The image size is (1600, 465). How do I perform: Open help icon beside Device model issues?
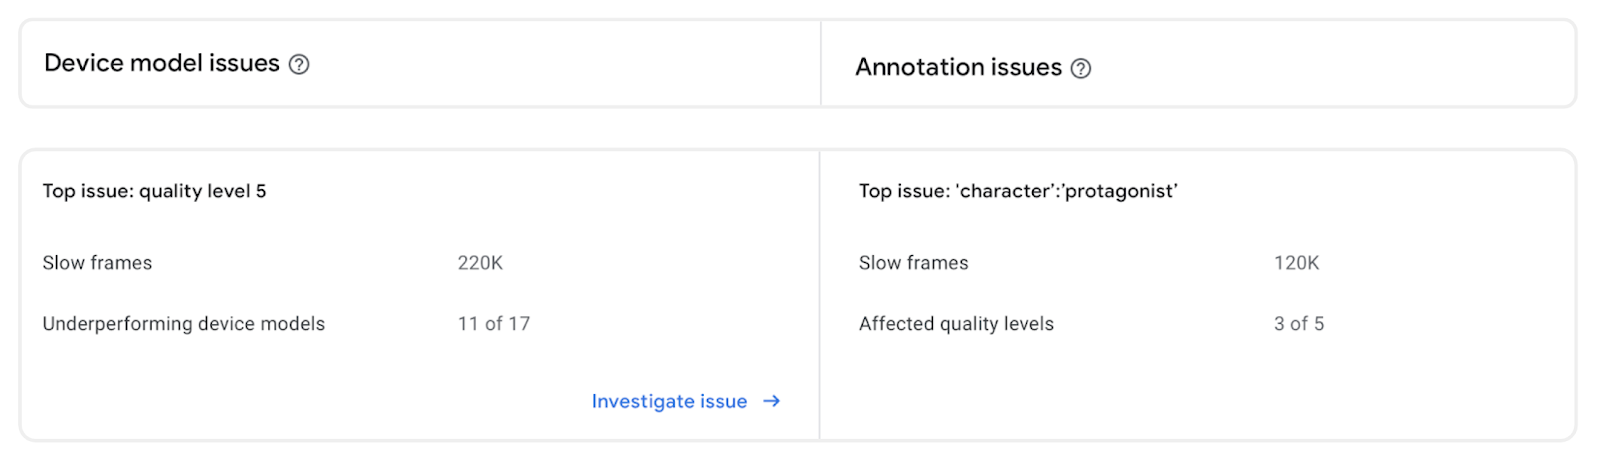(x=299, y=64)
